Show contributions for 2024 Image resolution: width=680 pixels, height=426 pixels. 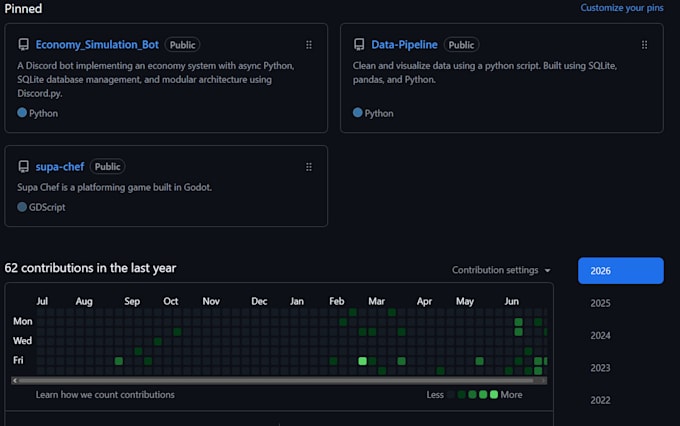click(x=600, y=335)
